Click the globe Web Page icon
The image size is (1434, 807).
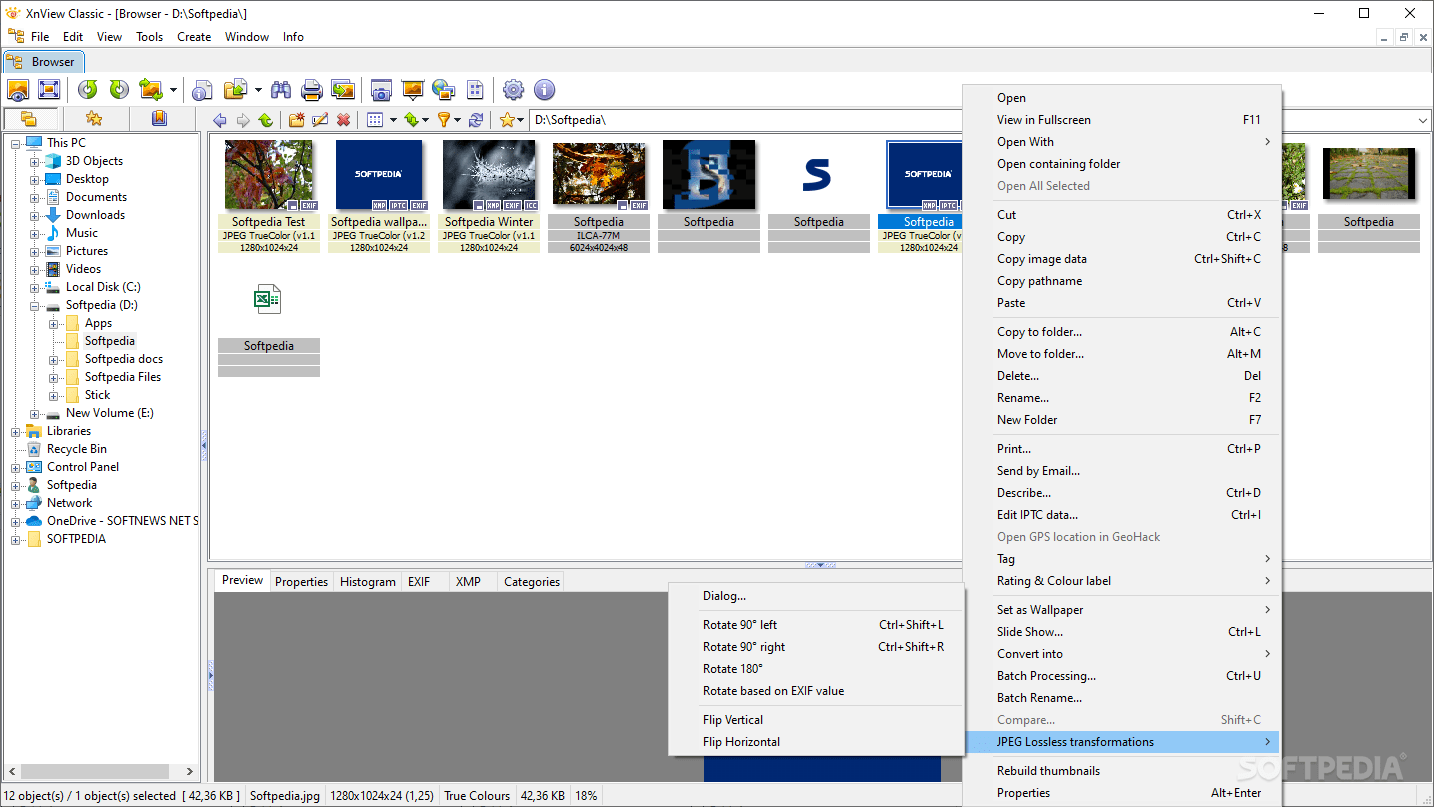tap(444, 90)
